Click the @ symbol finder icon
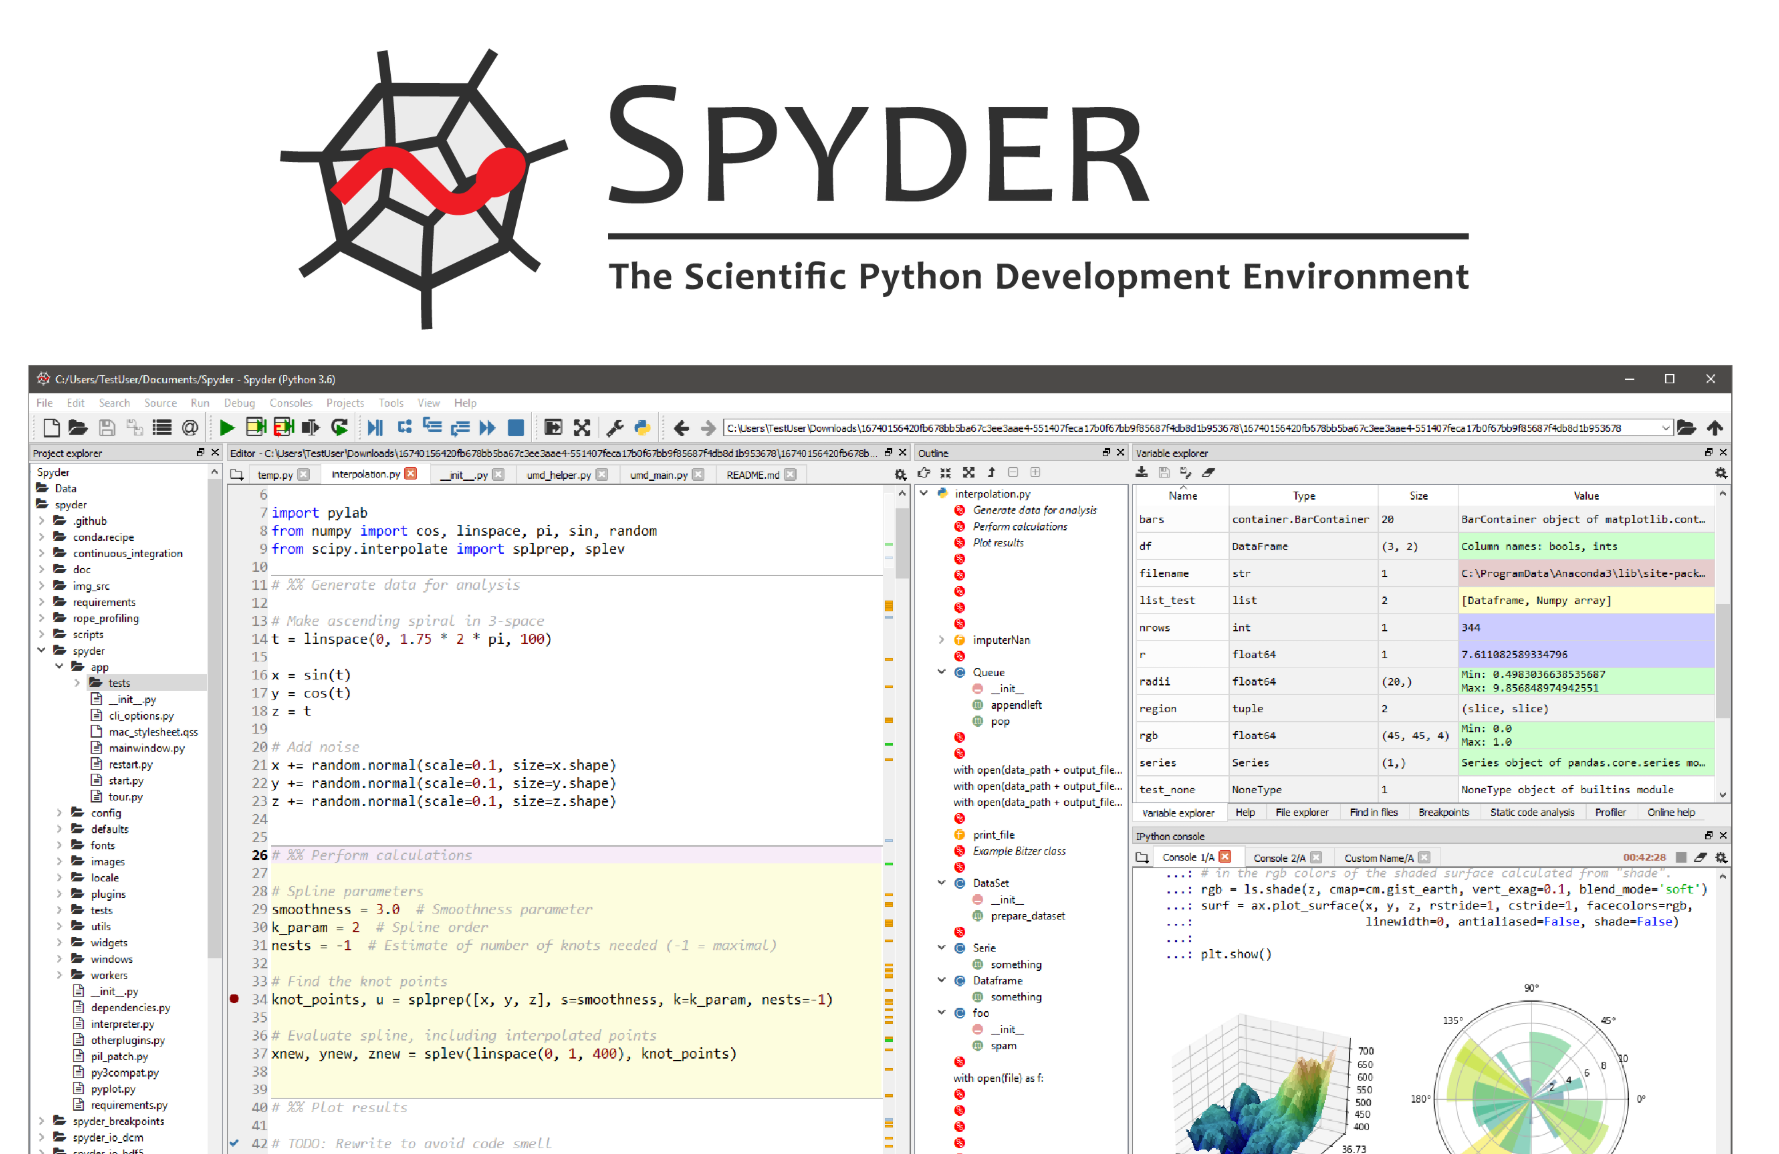Screen dimensions: 1779x1154 [190, 428]
